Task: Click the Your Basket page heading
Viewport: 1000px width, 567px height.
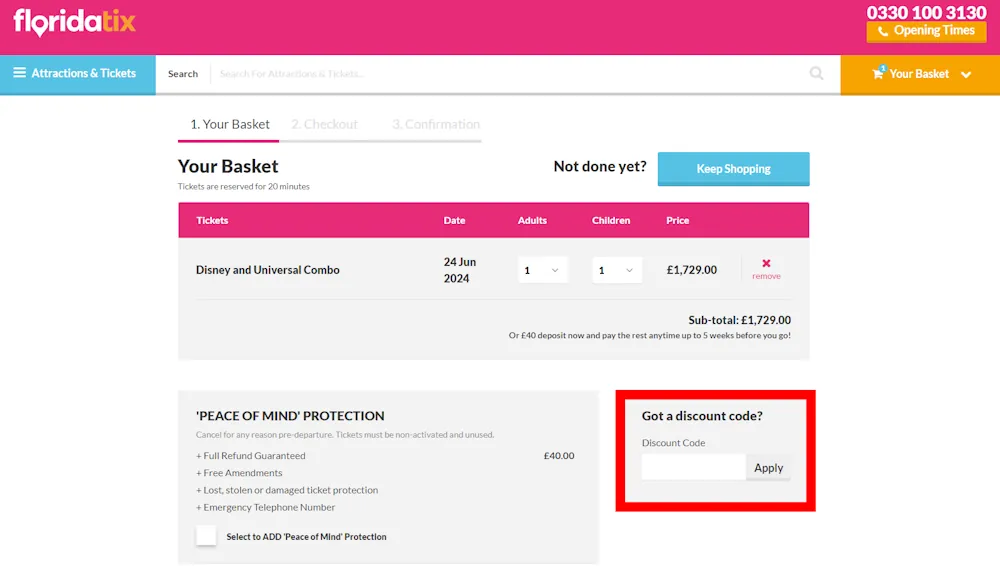Action: tap(228, 166)
